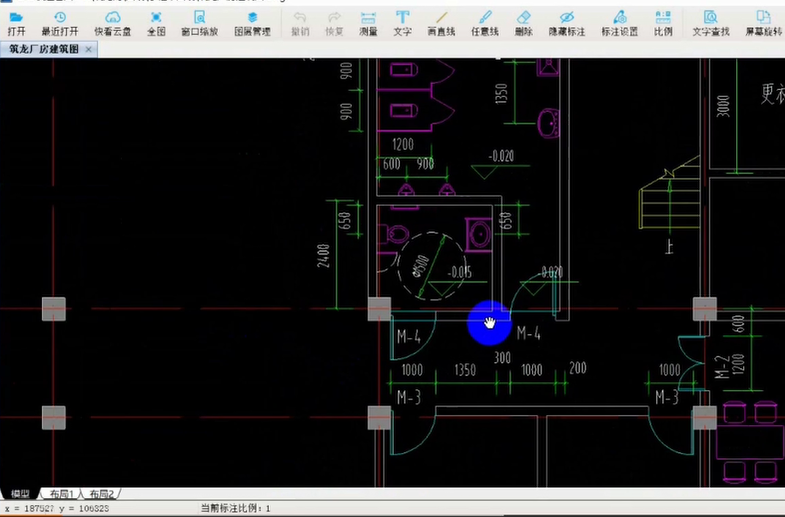The width and height of the screenshot is (785, 517).
Task: Open a drawing file with 打开
Action: pyautogui.click(x=16, y=24)
